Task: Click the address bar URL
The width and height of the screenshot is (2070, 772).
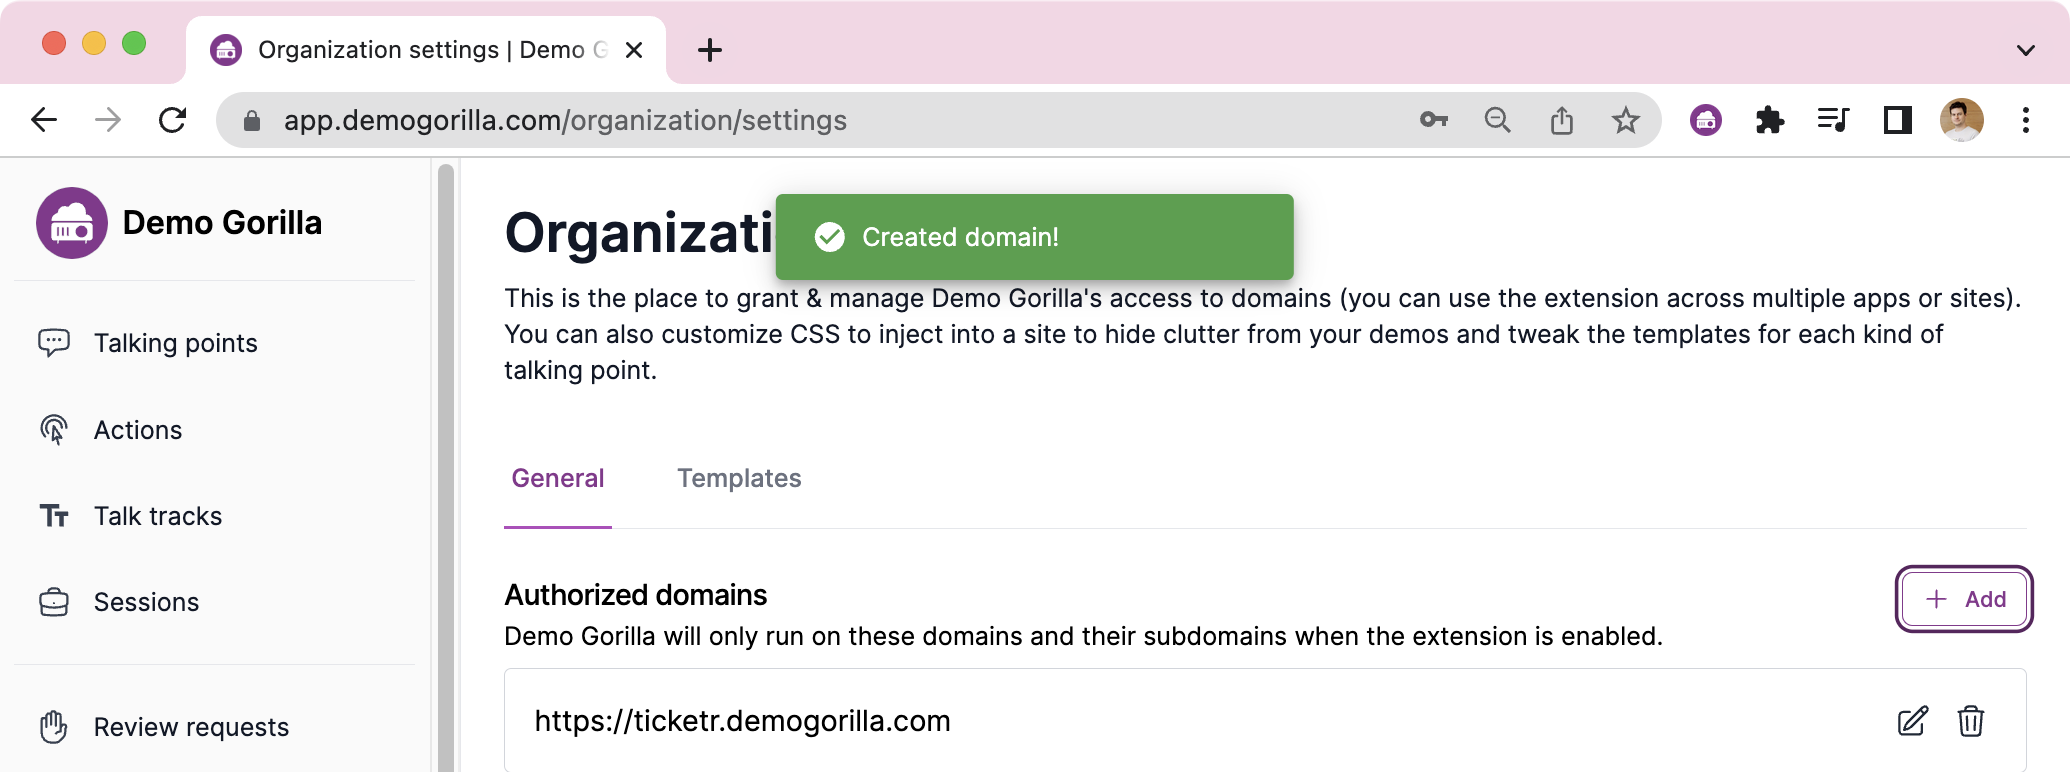Action: (565, 120)
